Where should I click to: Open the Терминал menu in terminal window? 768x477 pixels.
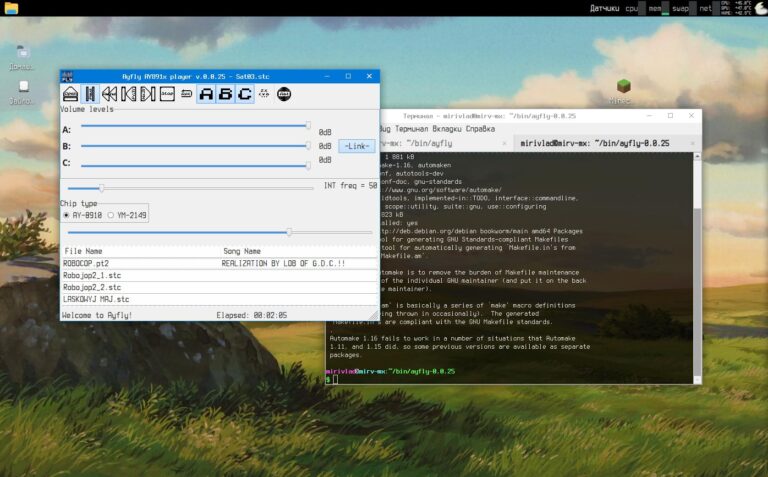coord(411,129)
